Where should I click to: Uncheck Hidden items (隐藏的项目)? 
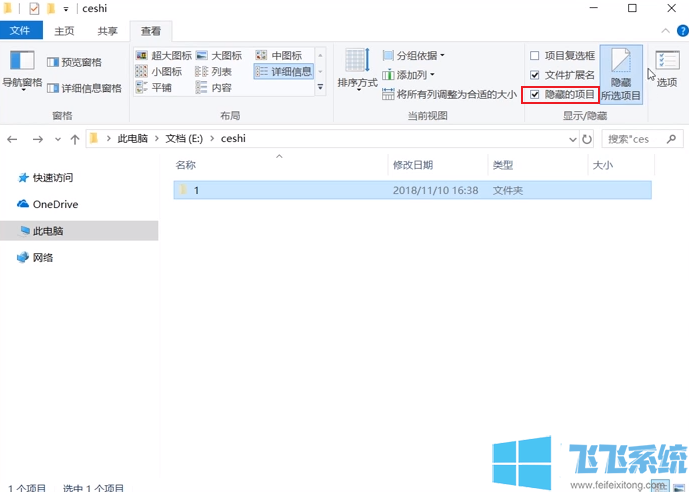562,94
